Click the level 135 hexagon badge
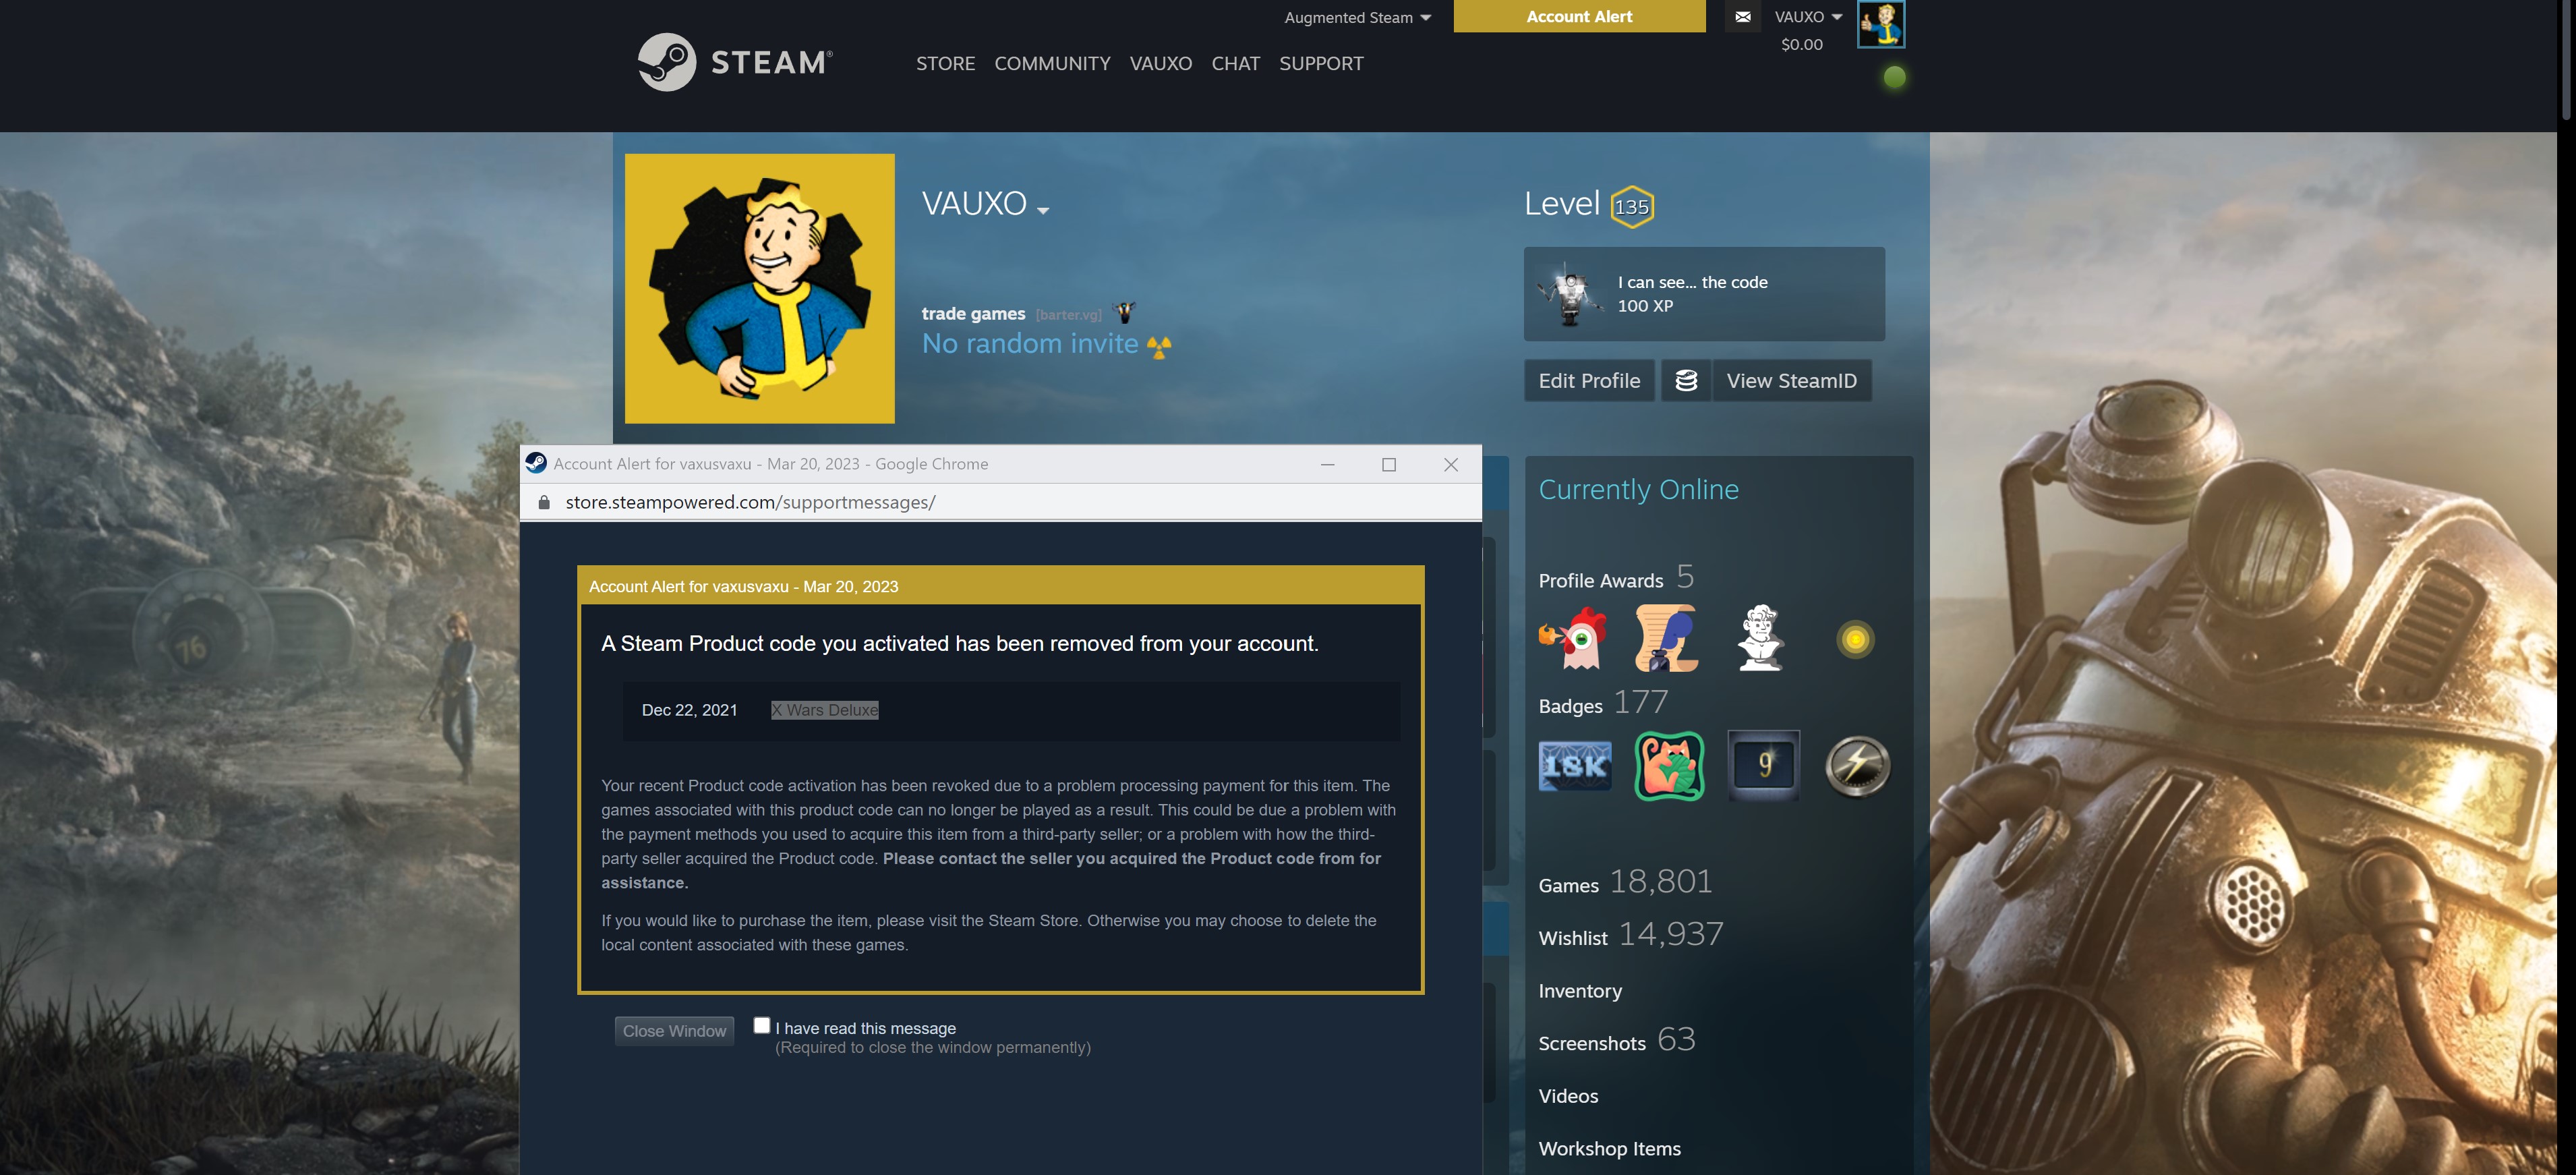The height and width of the screenshot is (1175, 2576). (1631, 207)
